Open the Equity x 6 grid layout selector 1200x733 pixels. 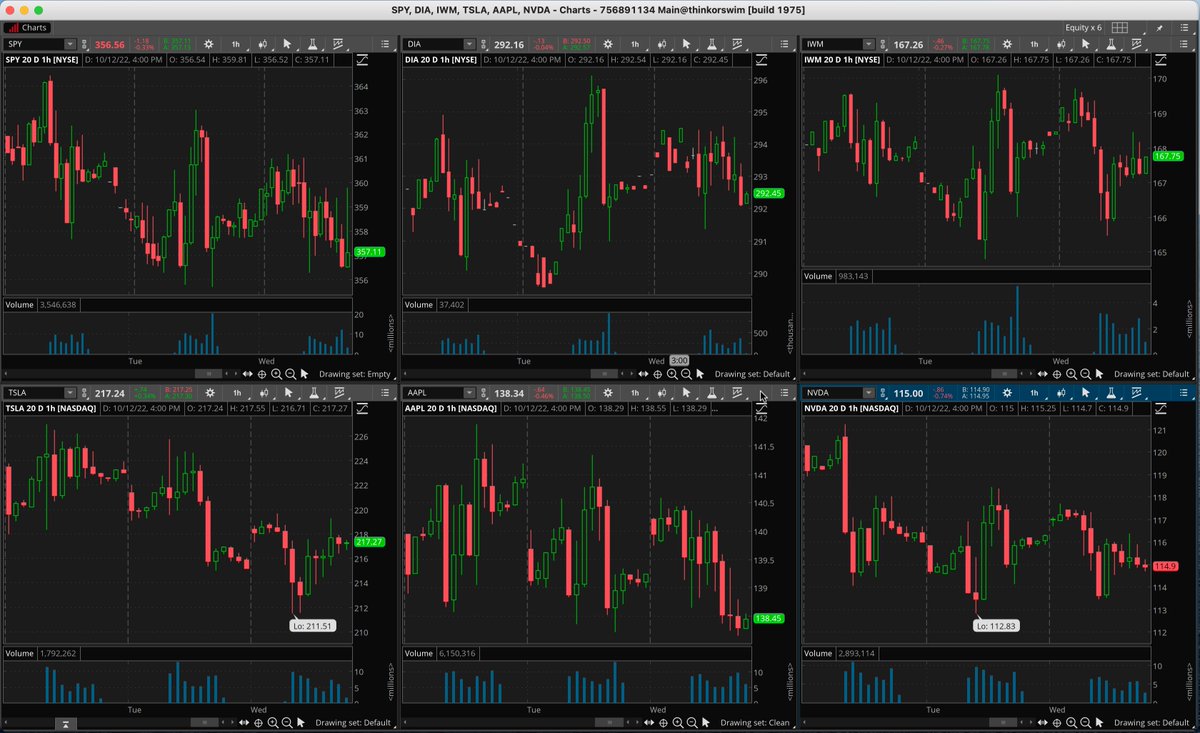[x=1120, y=28]
